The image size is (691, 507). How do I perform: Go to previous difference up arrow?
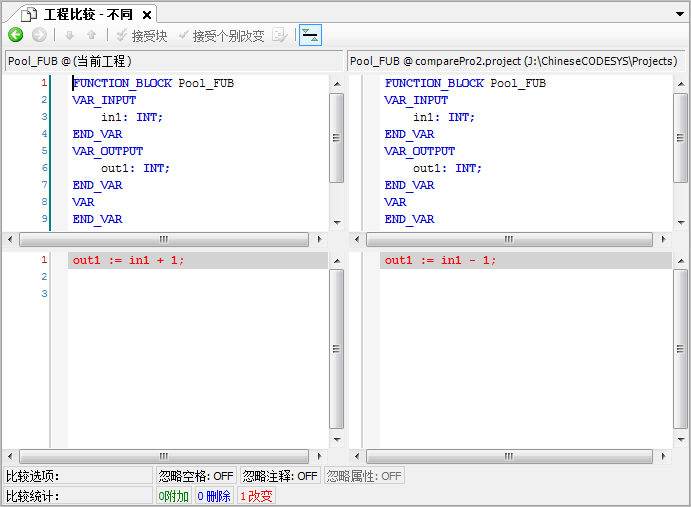(x=91, y=35)
